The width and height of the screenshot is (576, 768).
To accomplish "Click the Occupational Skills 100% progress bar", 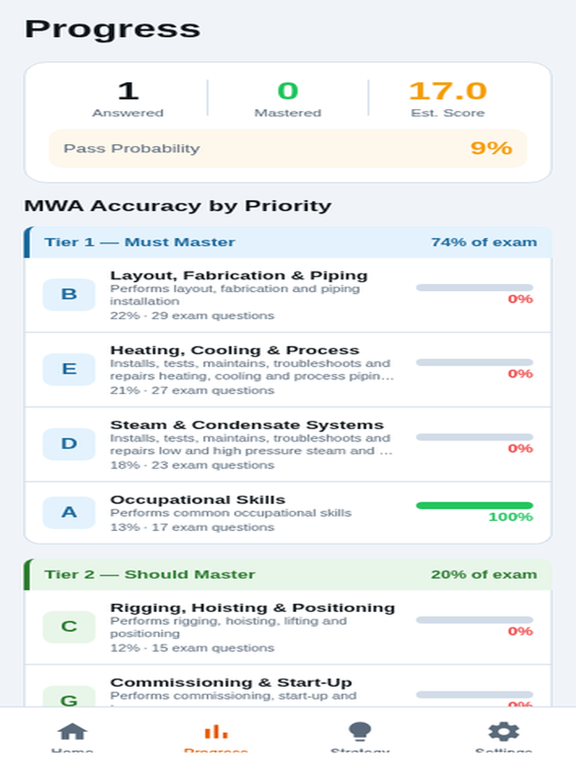I will point(474,505).
